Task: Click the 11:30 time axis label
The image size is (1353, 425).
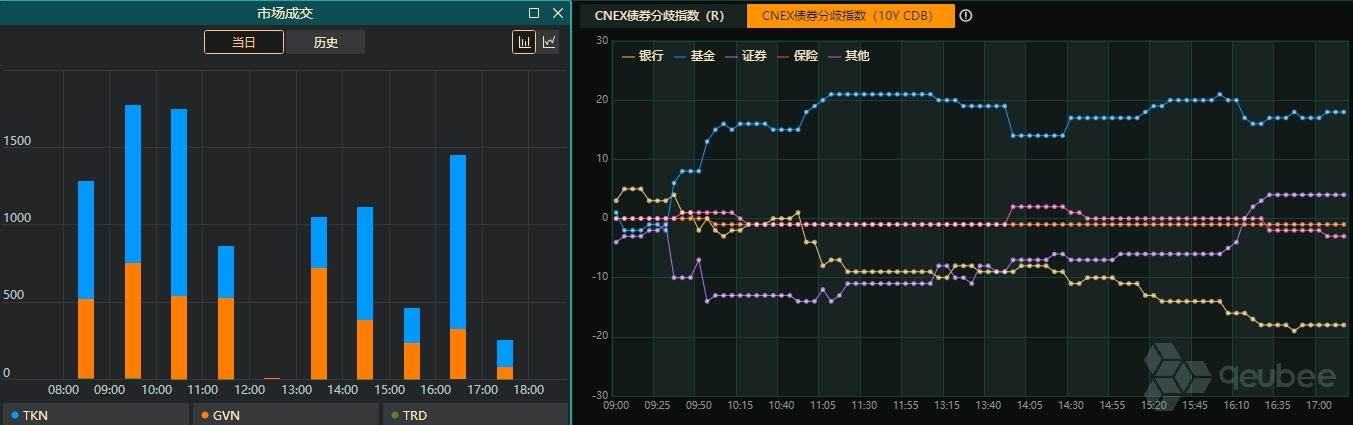Action: [865, 406]
